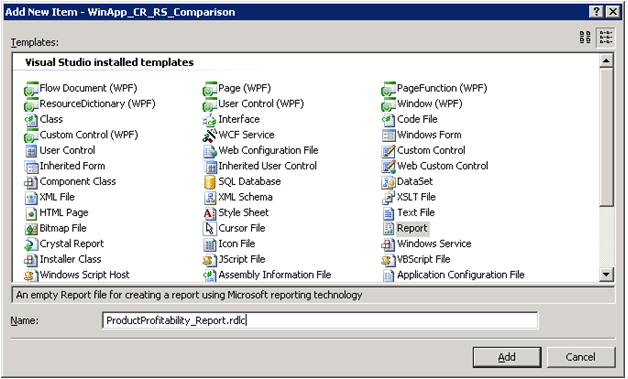Choose the Cursor File icon
628x379 pixels.
209,228
